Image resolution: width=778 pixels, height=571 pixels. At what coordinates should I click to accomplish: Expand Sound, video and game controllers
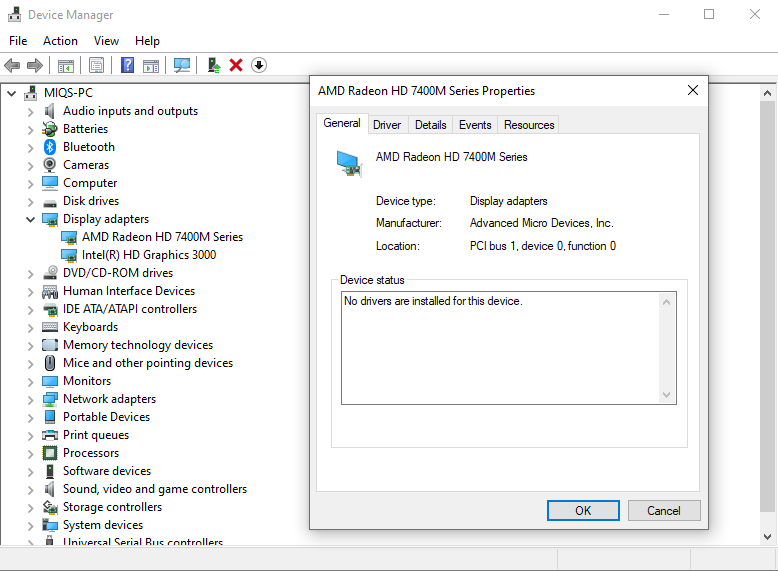click(x=30, y=490)
